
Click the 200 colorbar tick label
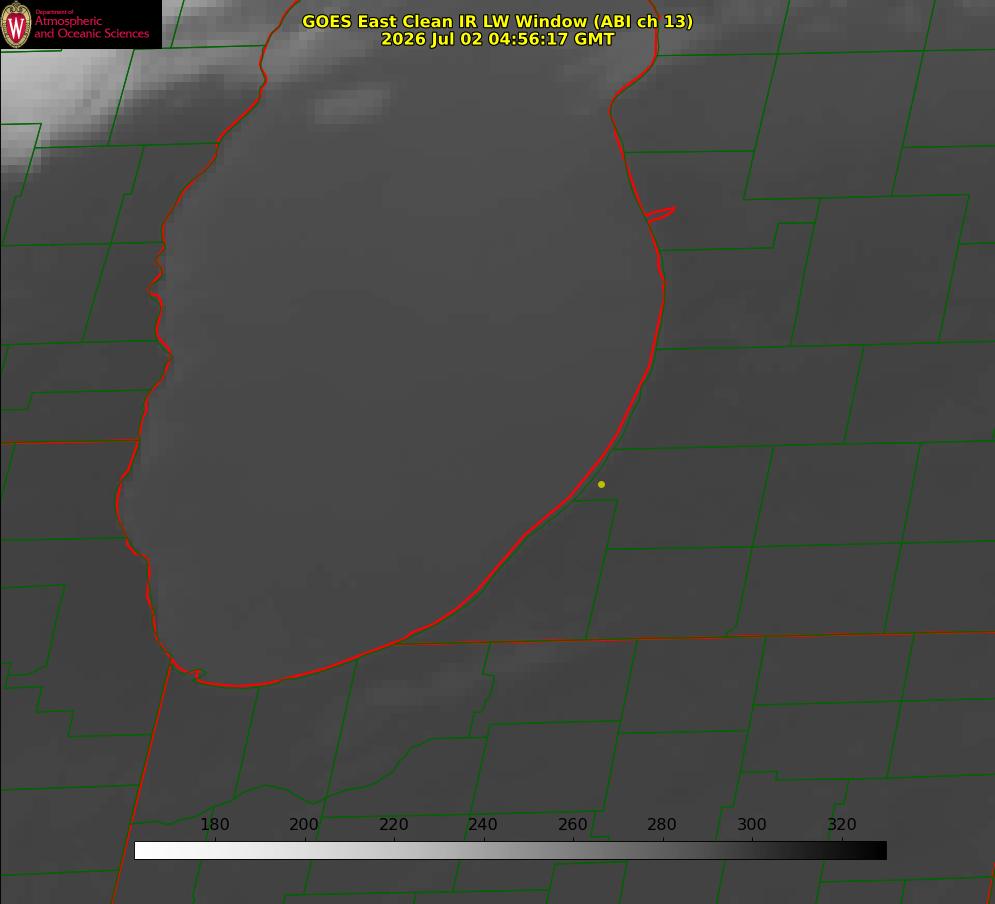[304, 824]
